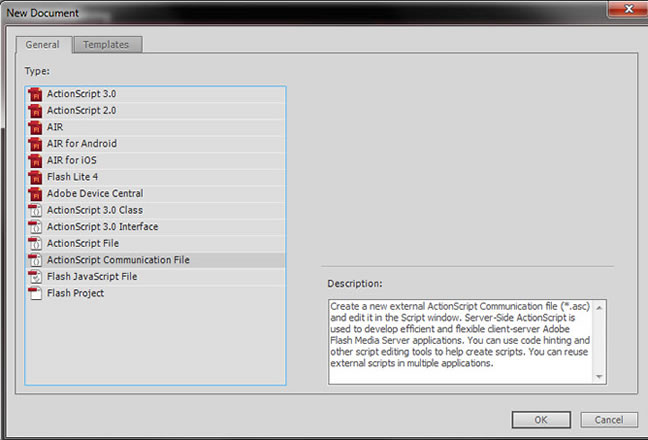Pick Flash JavaScript File entry

(155, 276)
